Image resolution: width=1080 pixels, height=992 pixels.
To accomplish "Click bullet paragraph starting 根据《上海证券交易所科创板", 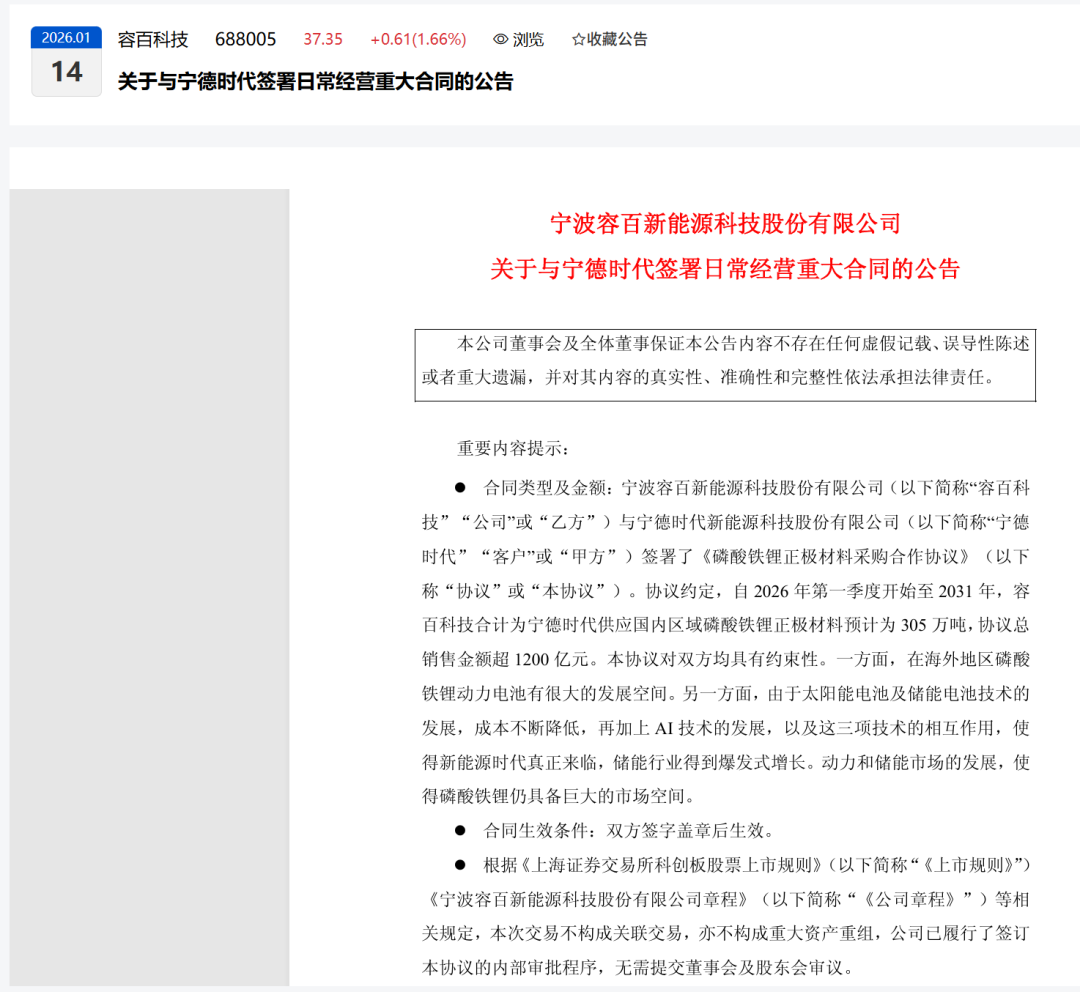I will pos(725,916).
